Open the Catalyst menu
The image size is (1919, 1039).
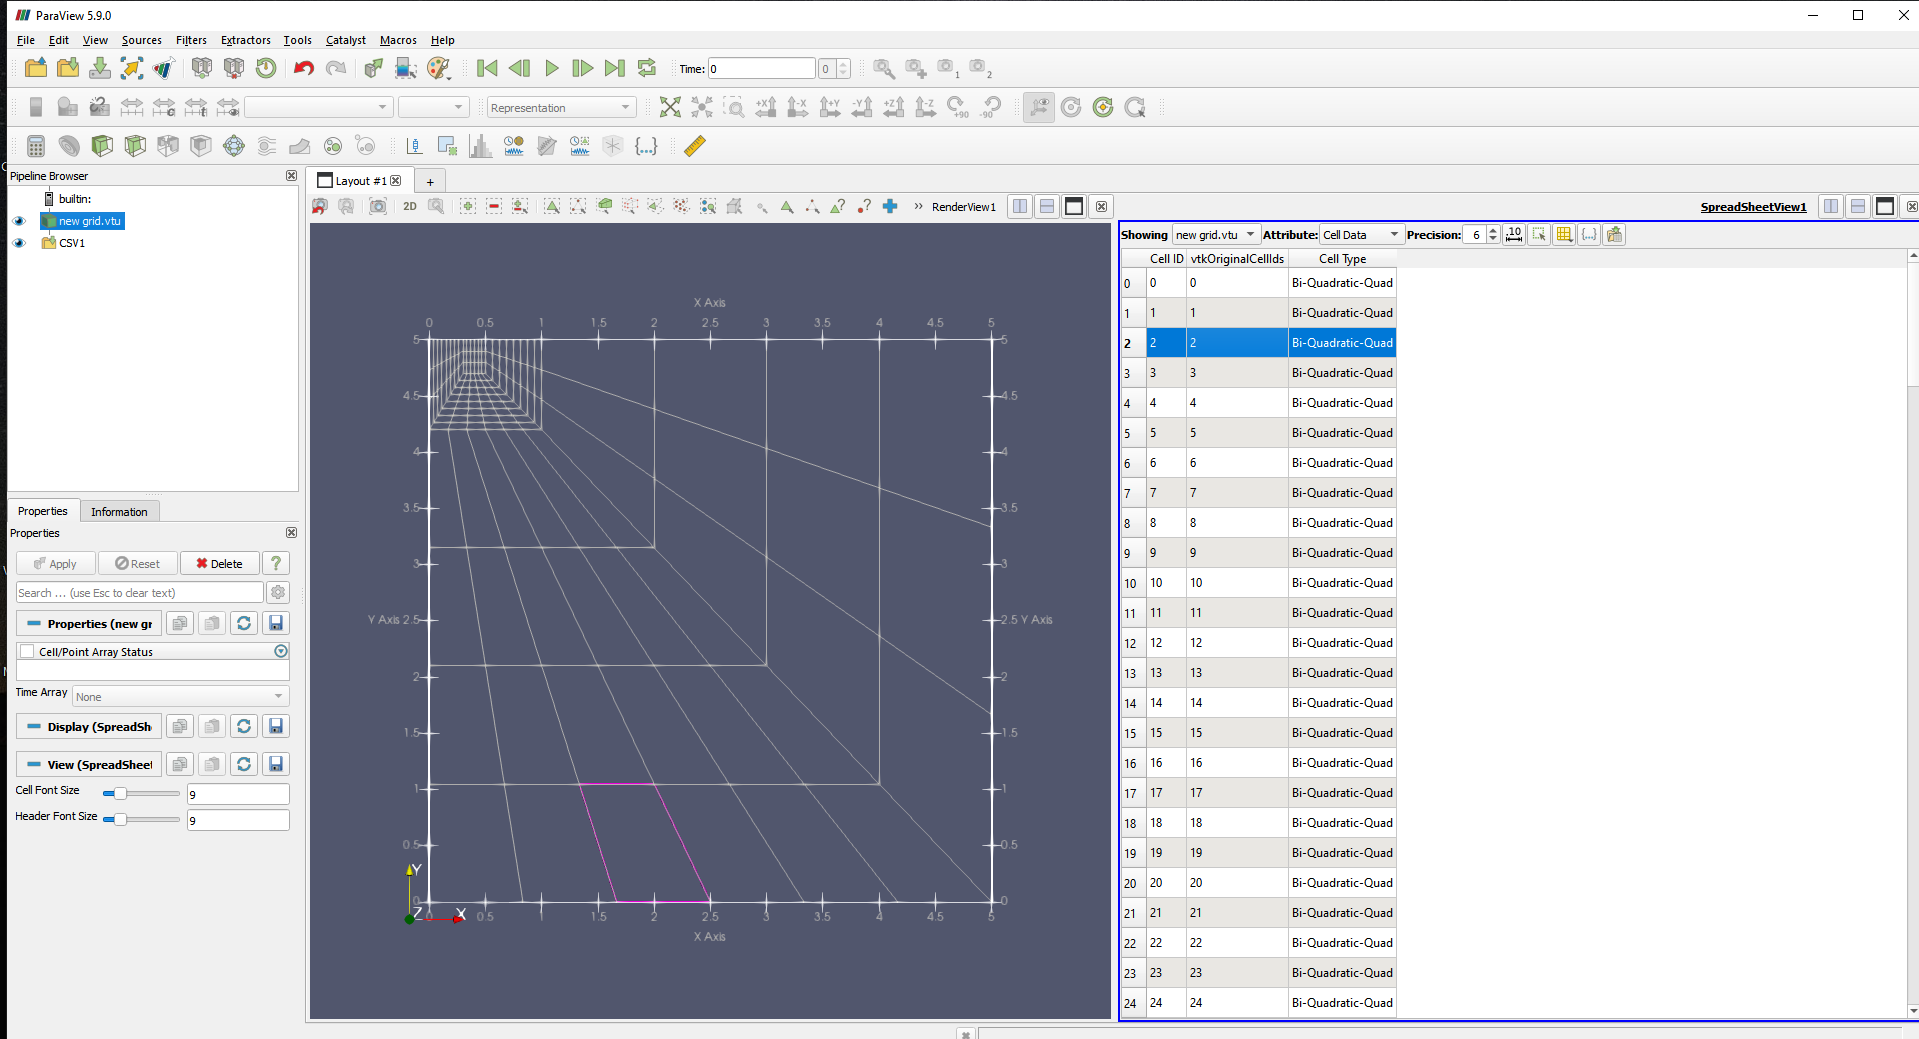pos(346,40)
